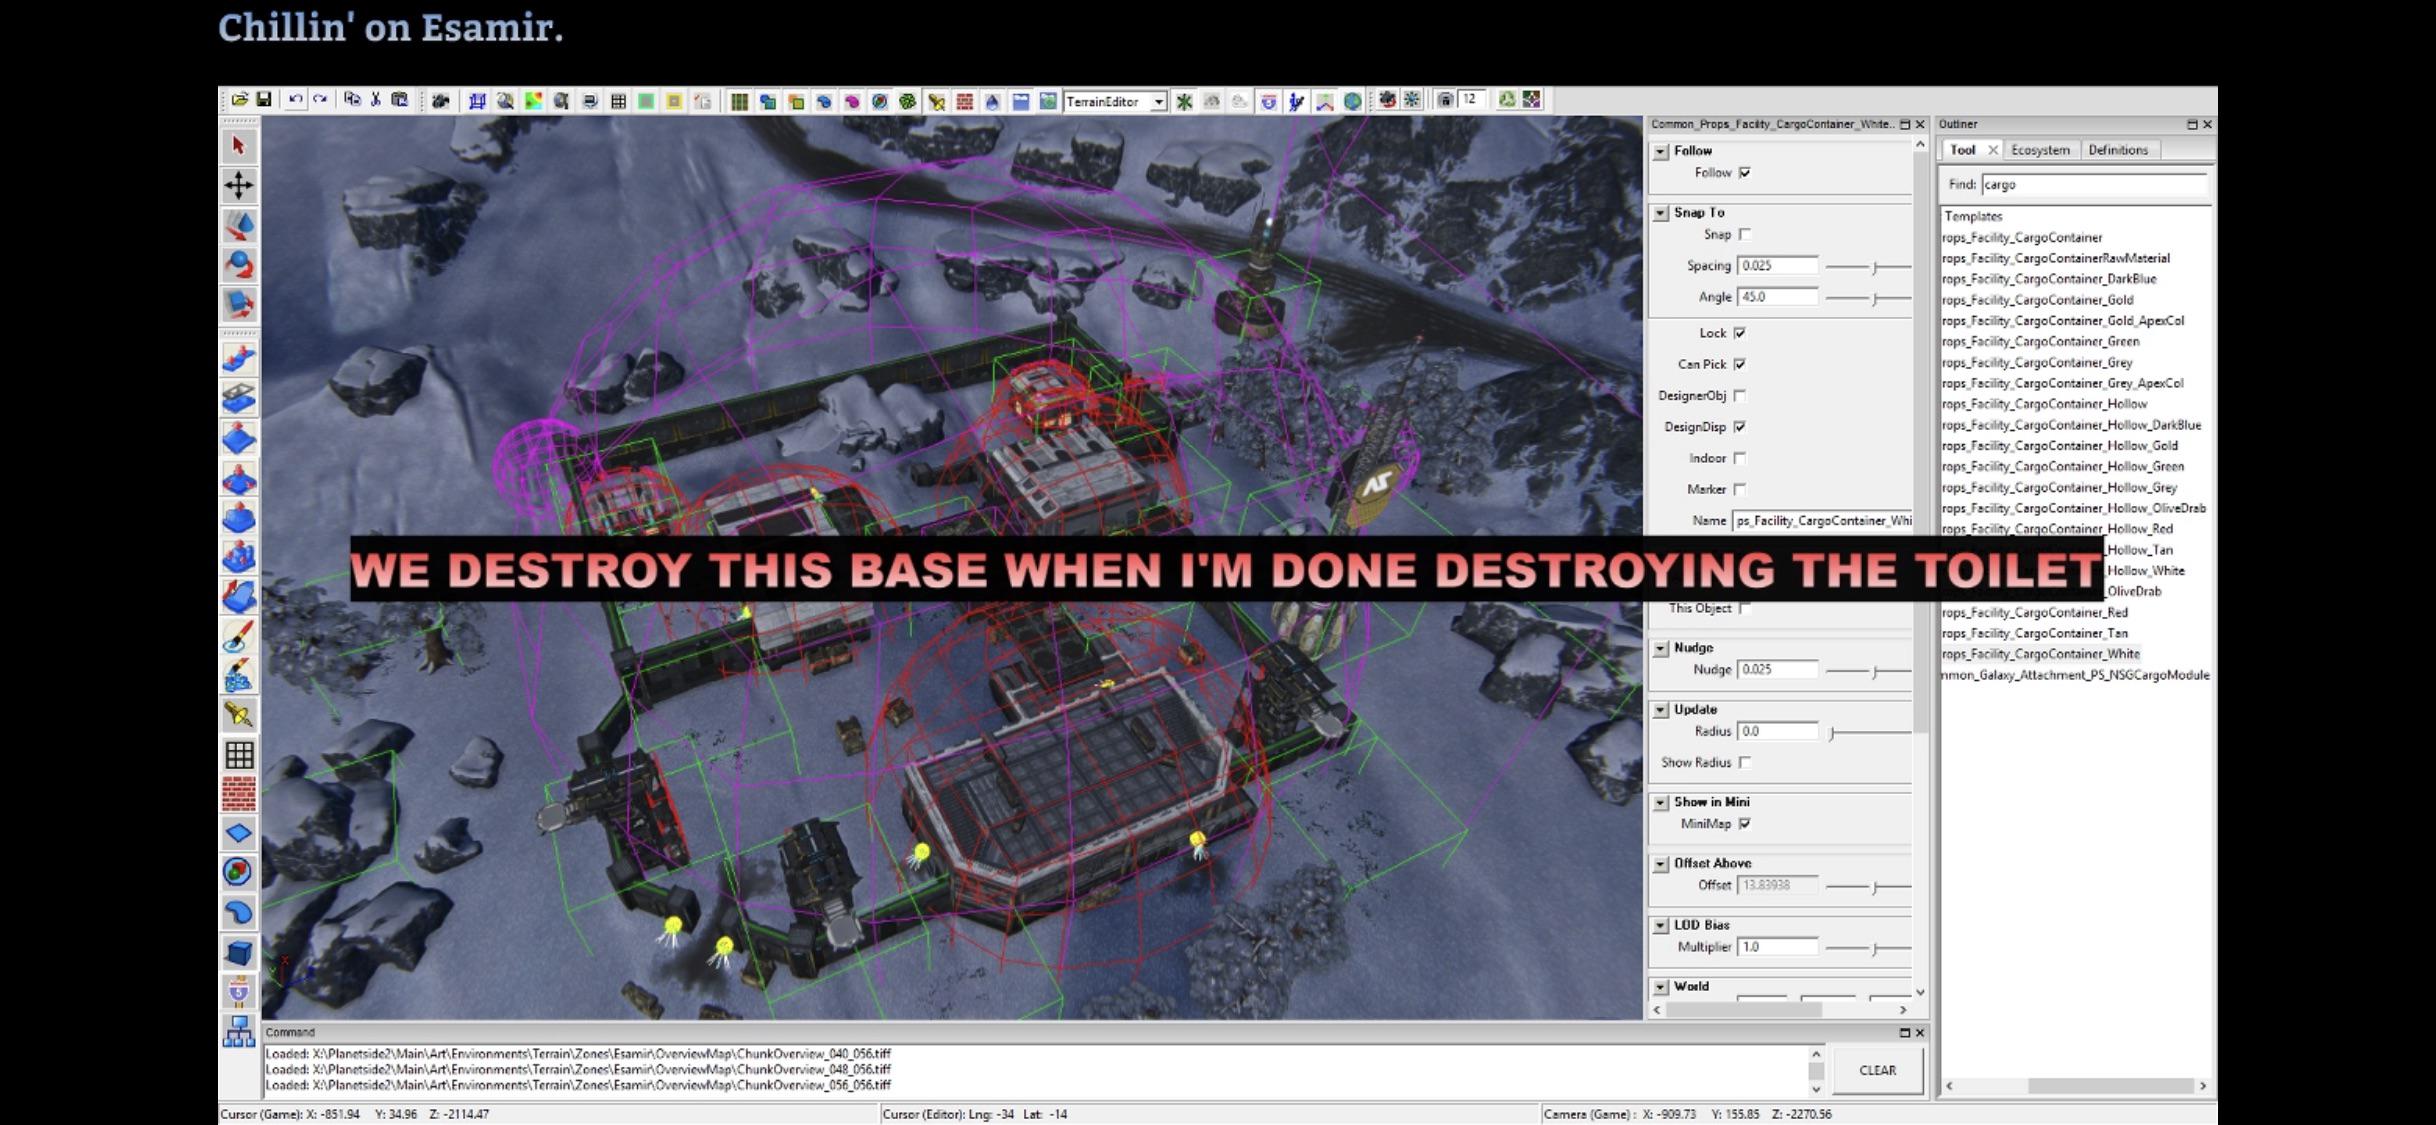Toggle the MiniMap checkbox under Show in Mini
Viewport: 2436px width, 1125px height.
click(1745, 824)
